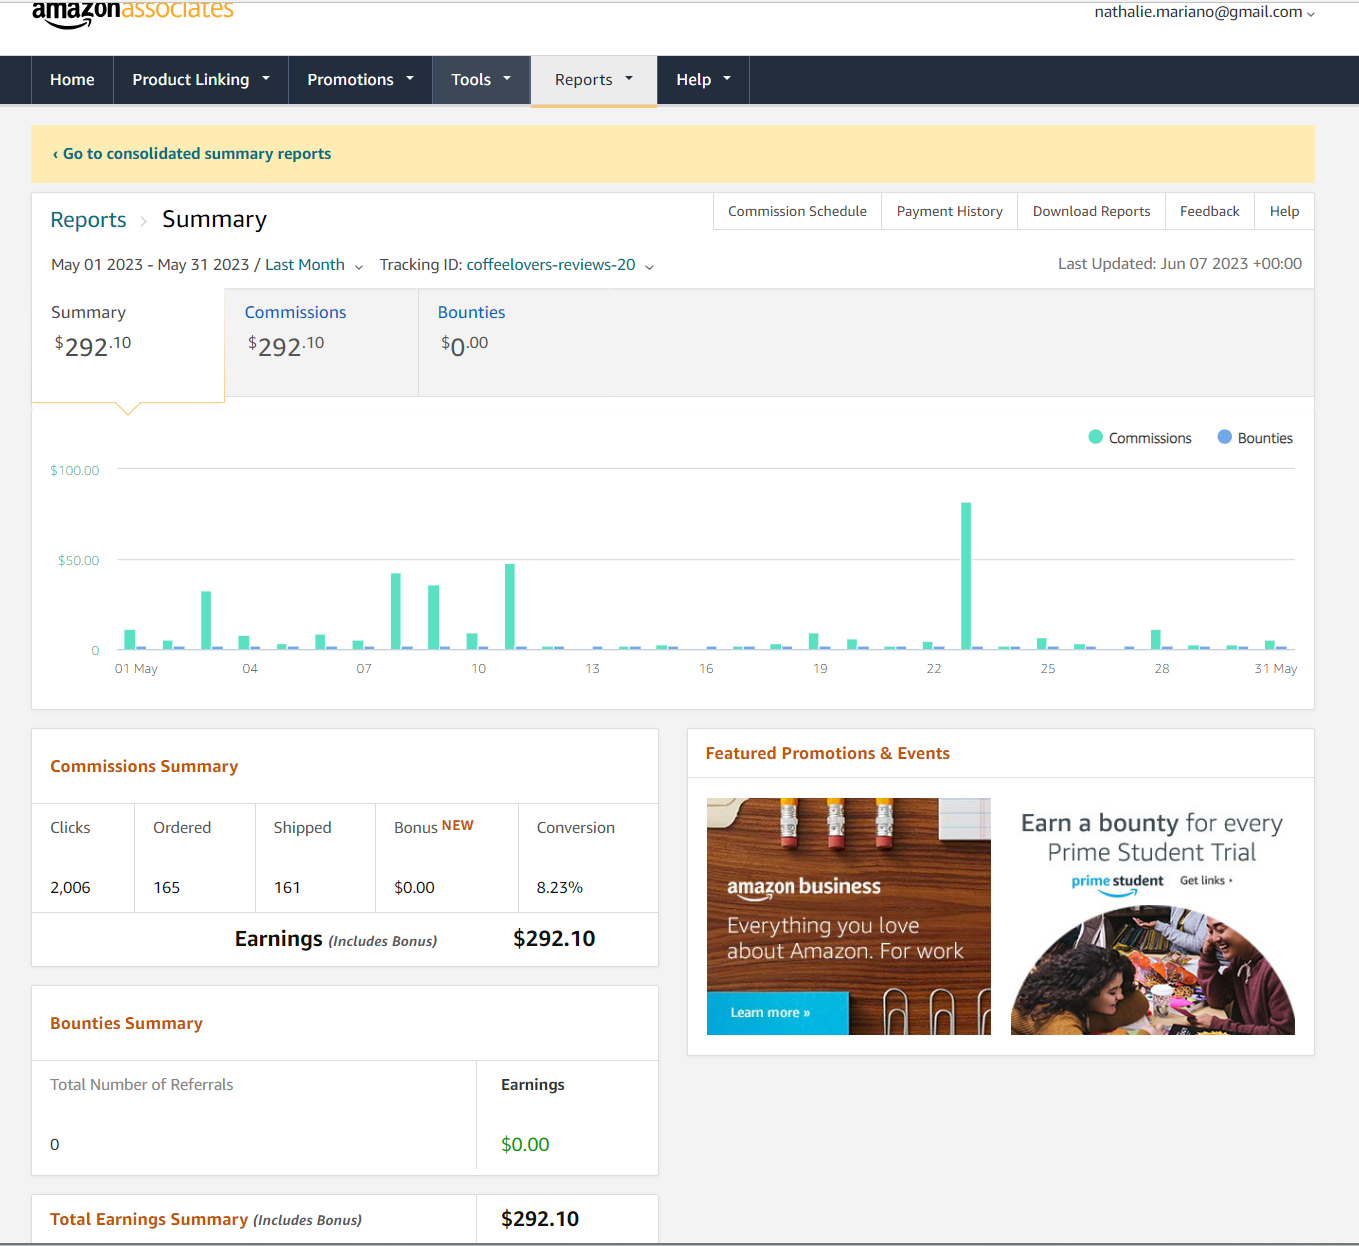Click the Bonus value $0.00
1359x1246 pixels.
pyautogui.click(x=414, y=888)
